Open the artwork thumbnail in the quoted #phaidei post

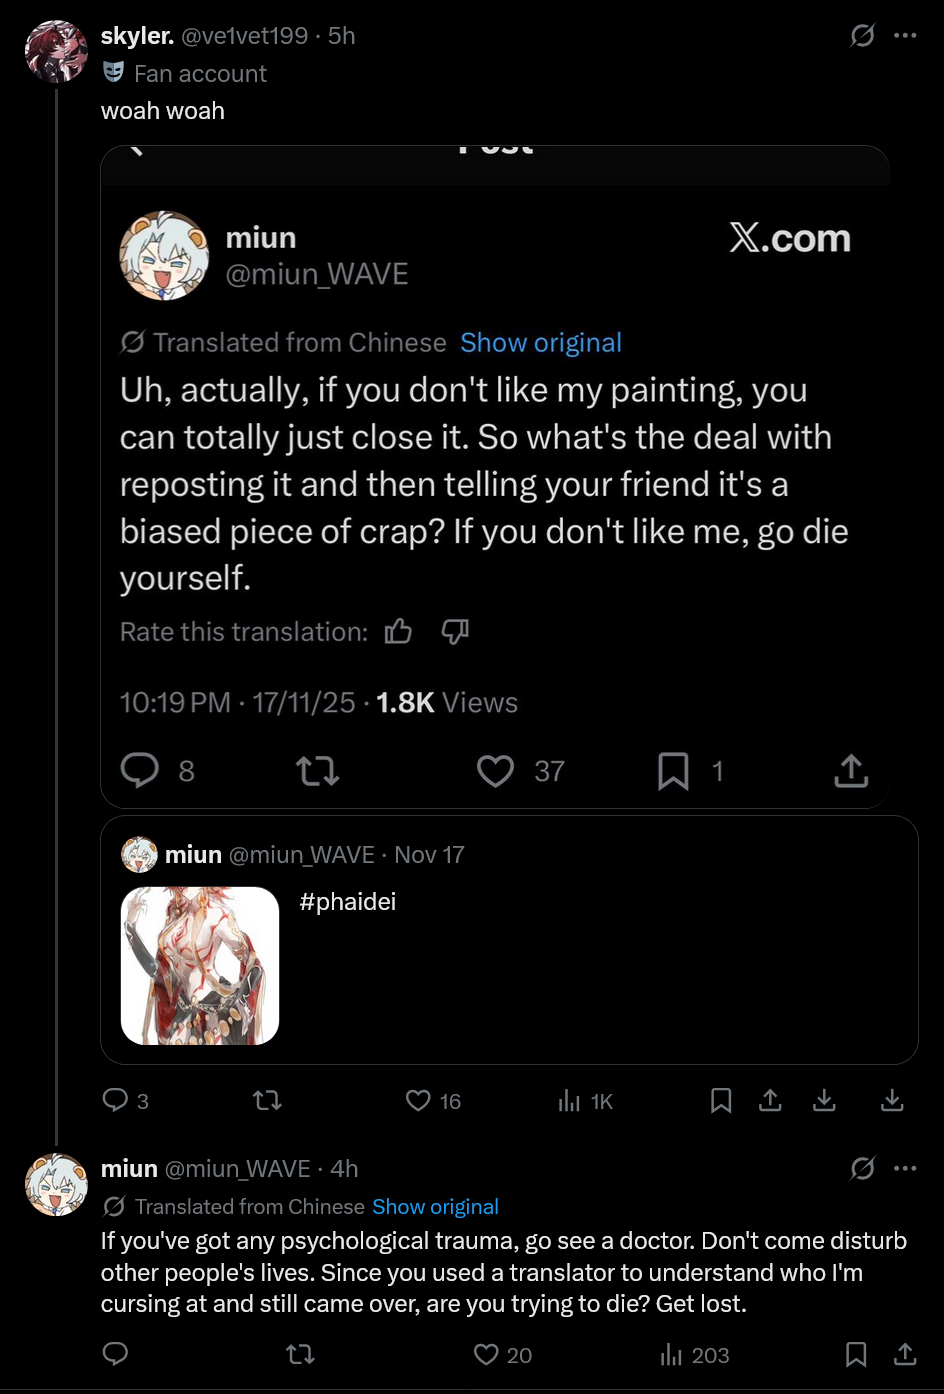click(x=200, y=966)
